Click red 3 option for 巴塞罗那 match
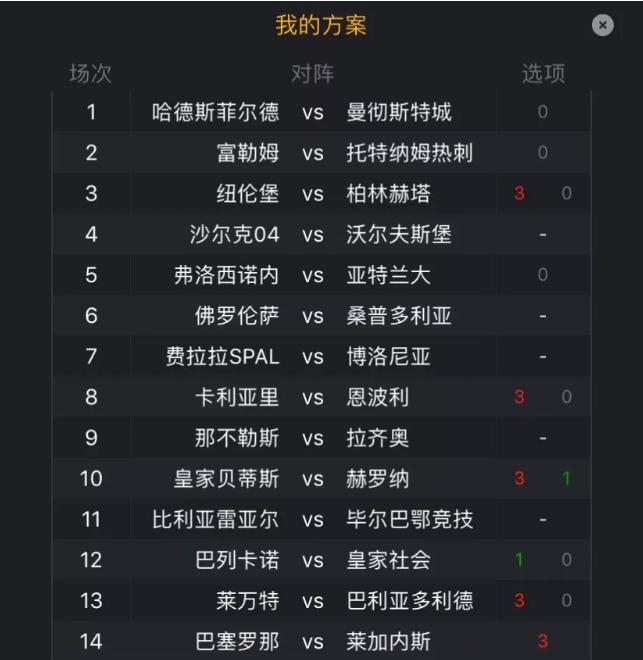This screenshot has height=660, width=643. pos(543,641)
